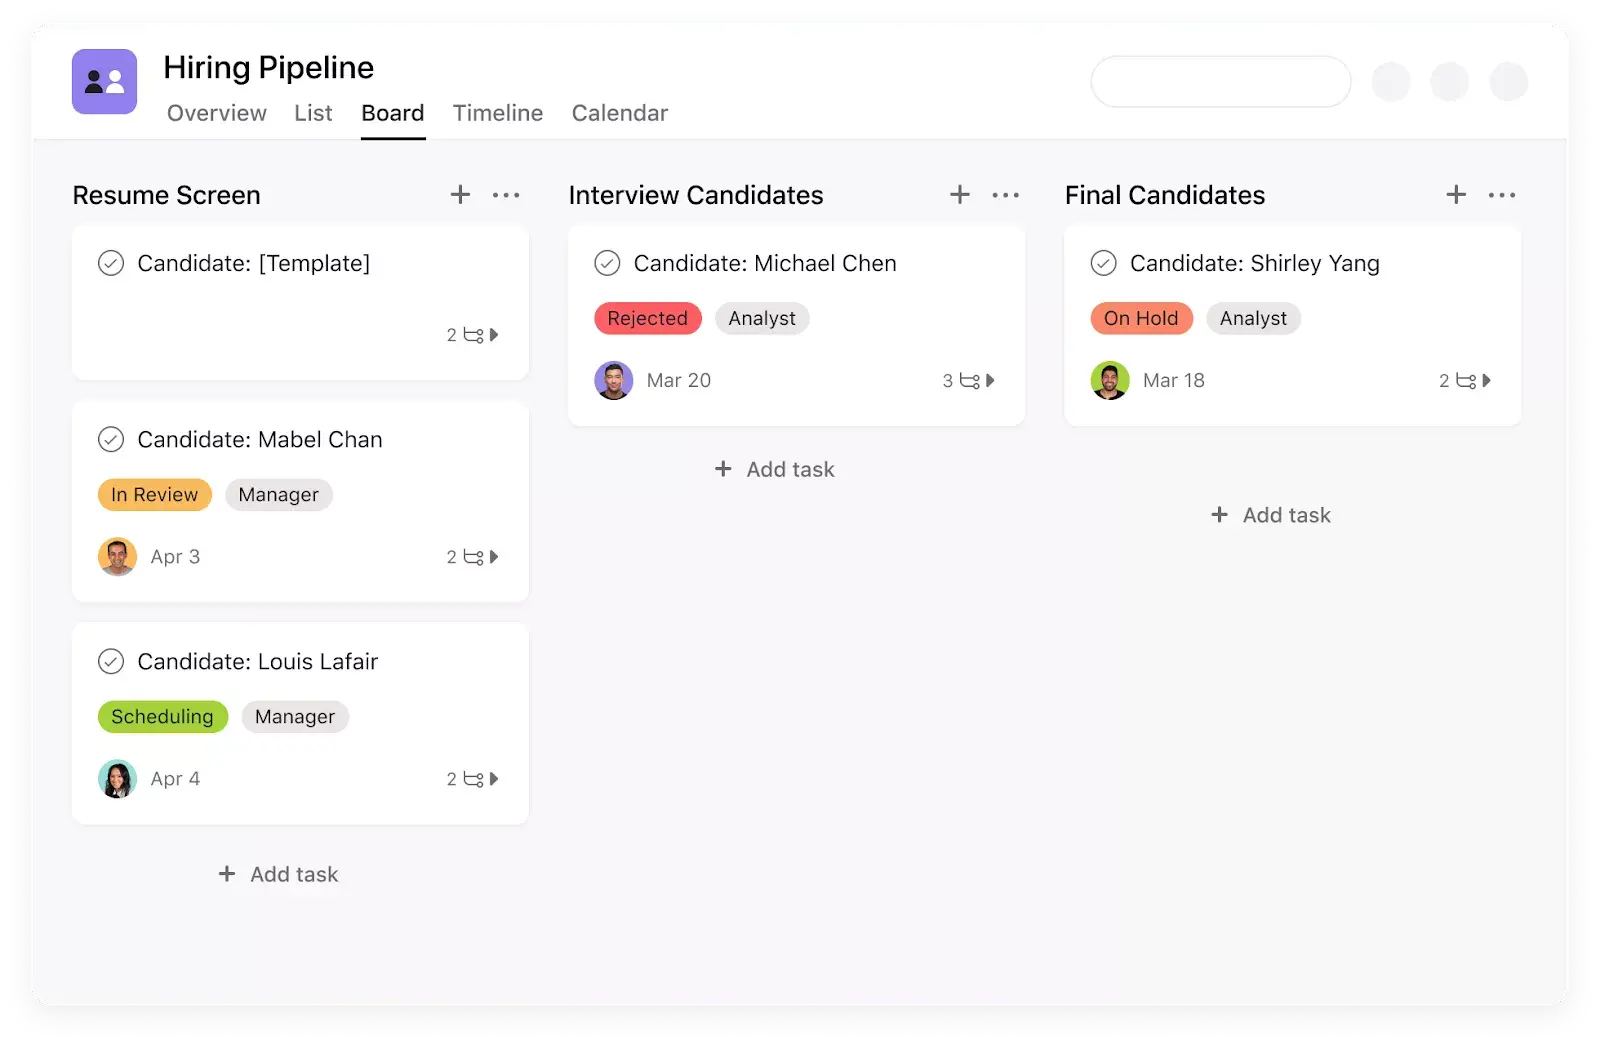Viewport: 1600px width, 1045px height.
Task: Add a task to Resume Screen column header
Action: pos(460,195)
